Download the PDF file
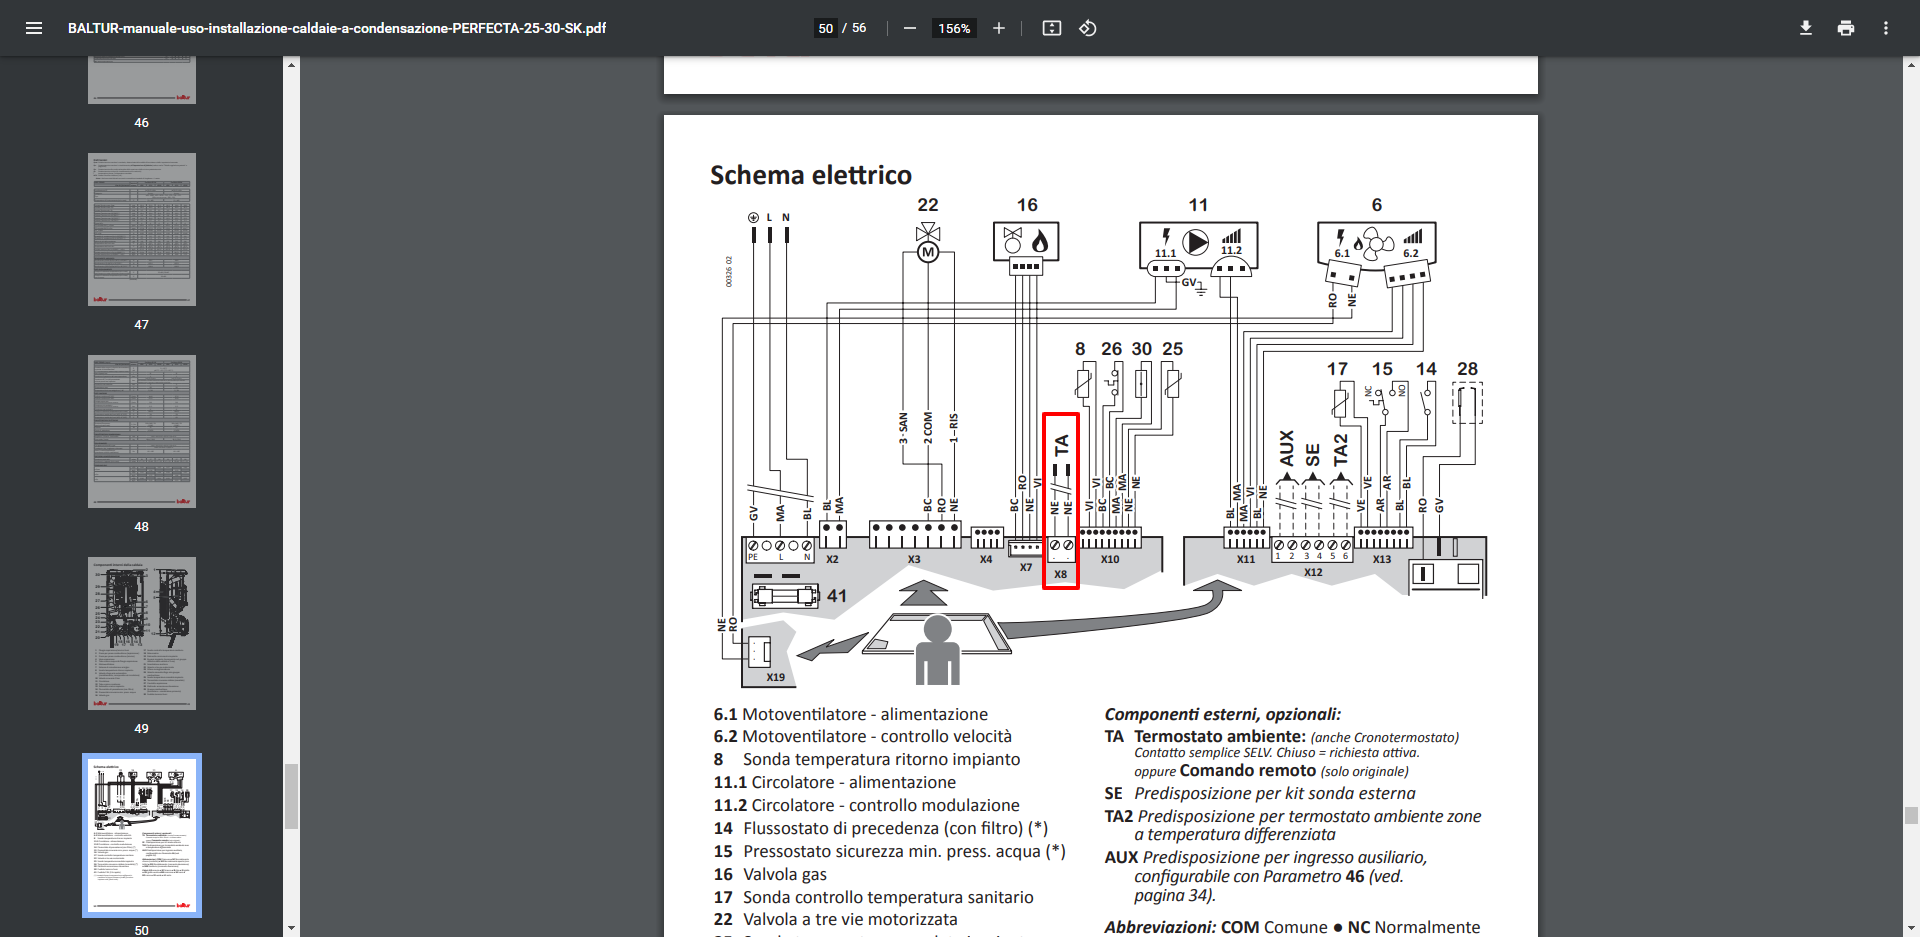 [1806, 28]
